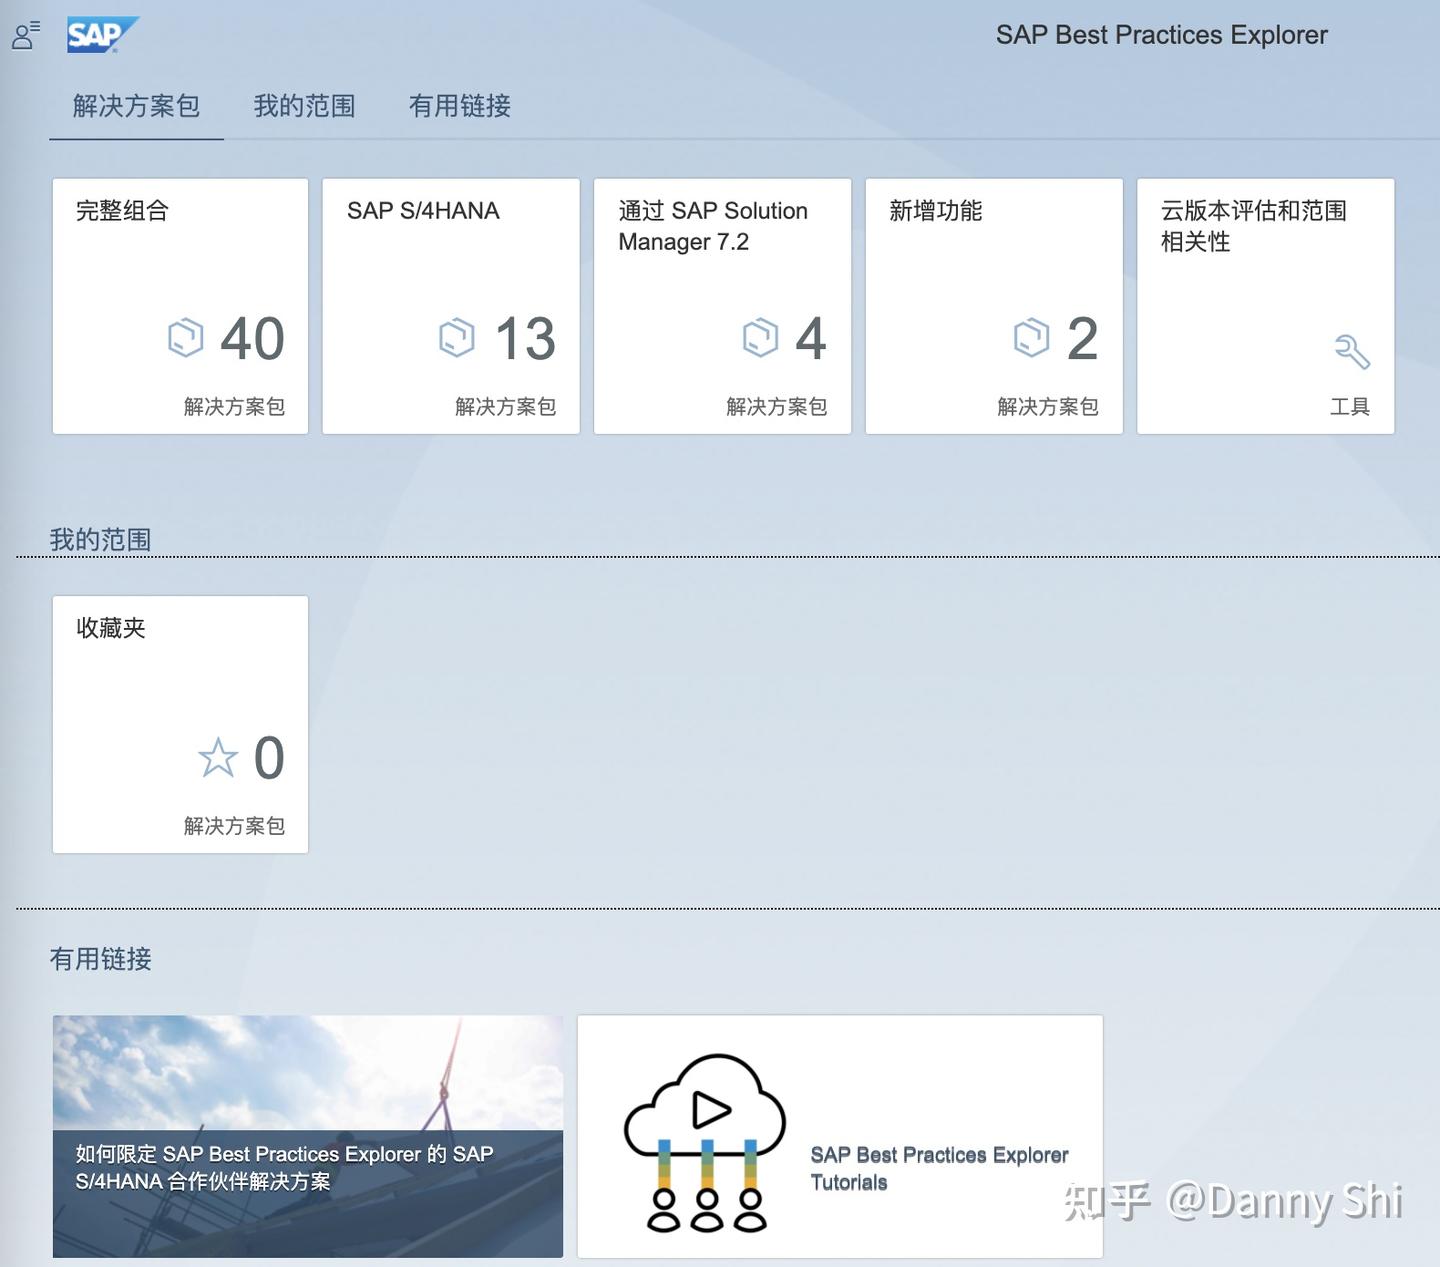Switch to the 有用链接 tab
The width and height of the screenshot is (1440, 1267).
pos(460,106)
